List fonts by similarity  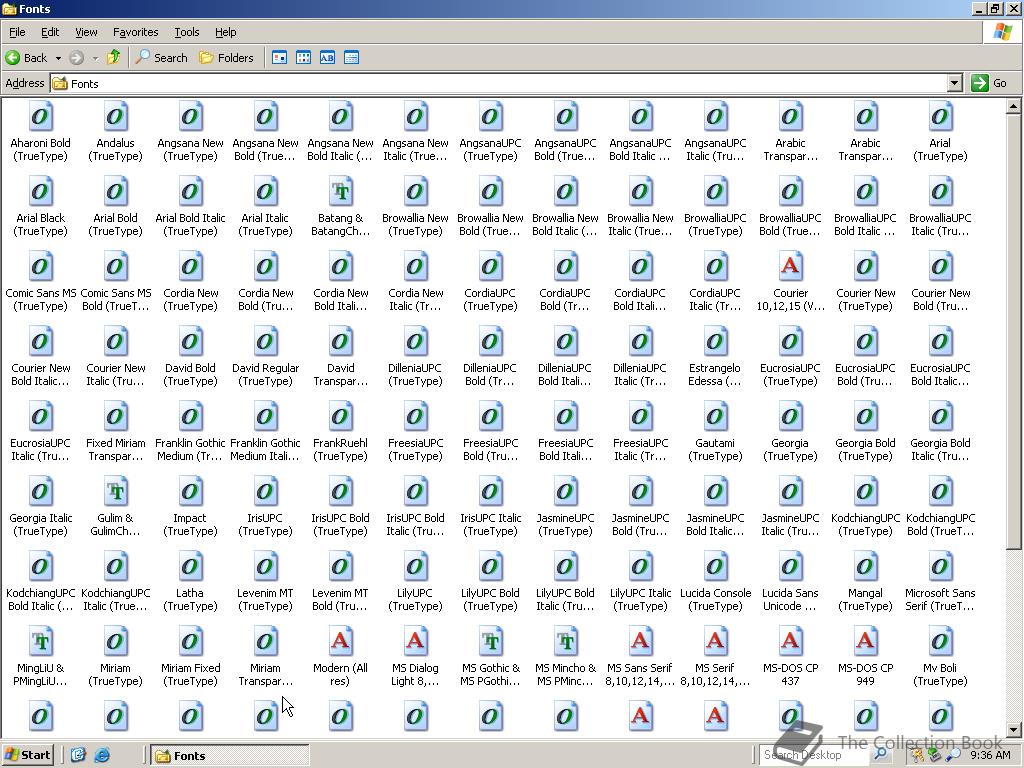(327, 57)
